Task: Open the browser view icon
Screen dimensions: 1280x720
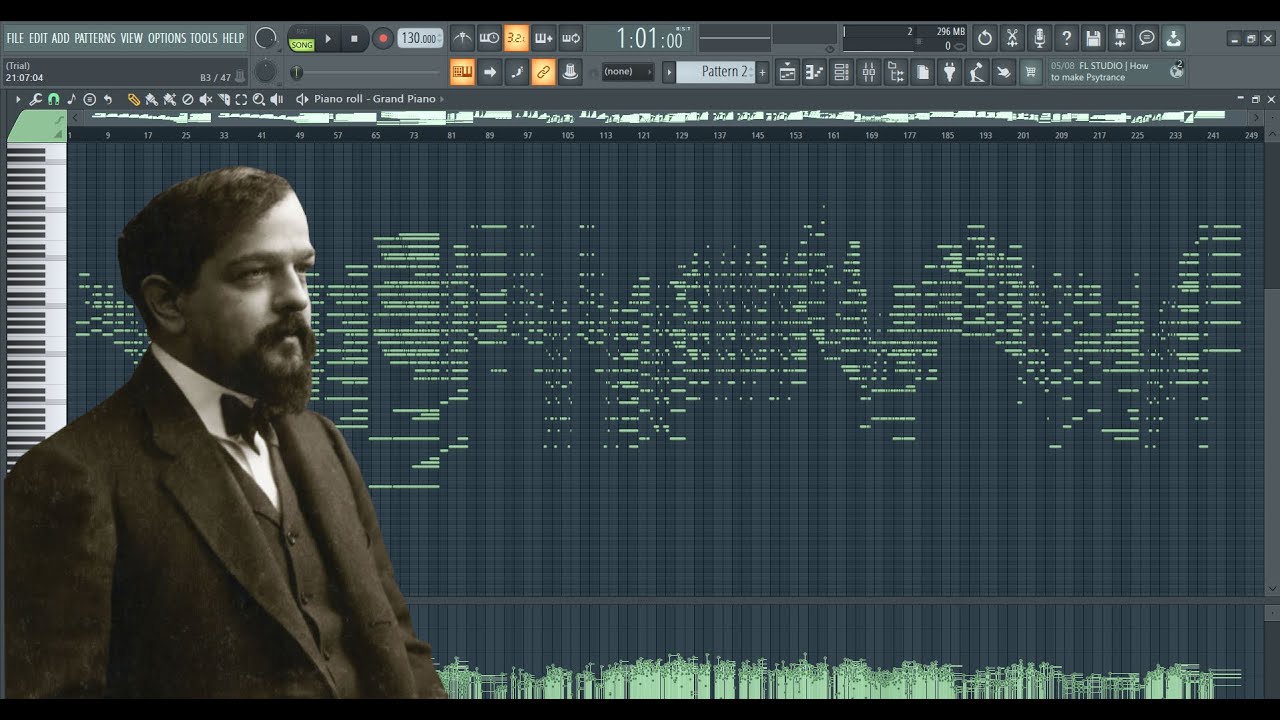Action: (x=895, y=72)
